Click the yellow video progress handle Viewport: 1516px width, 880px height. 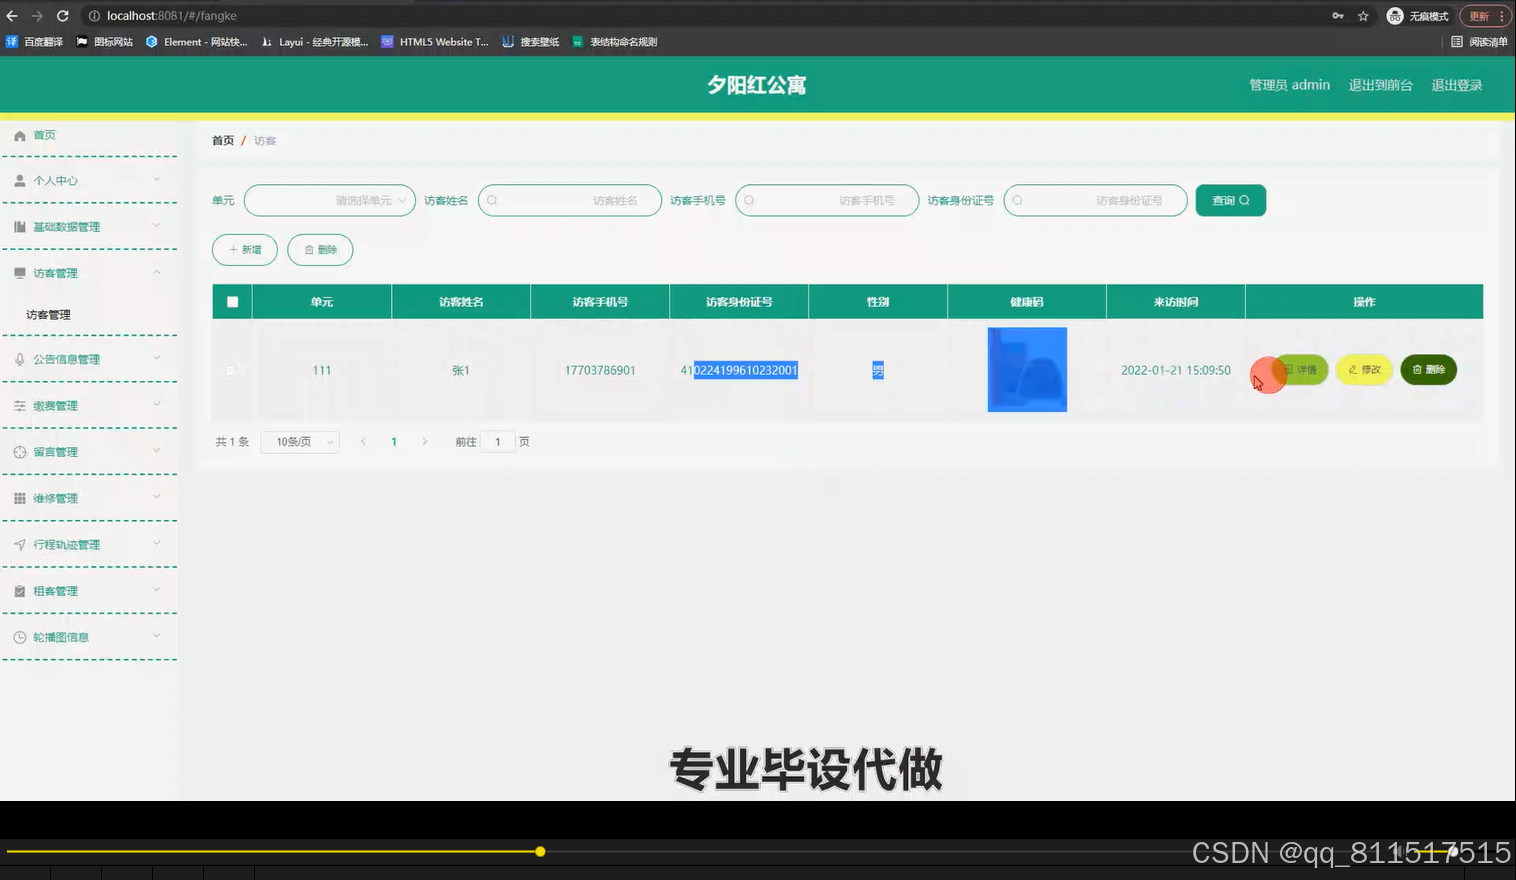click(540, 852)
